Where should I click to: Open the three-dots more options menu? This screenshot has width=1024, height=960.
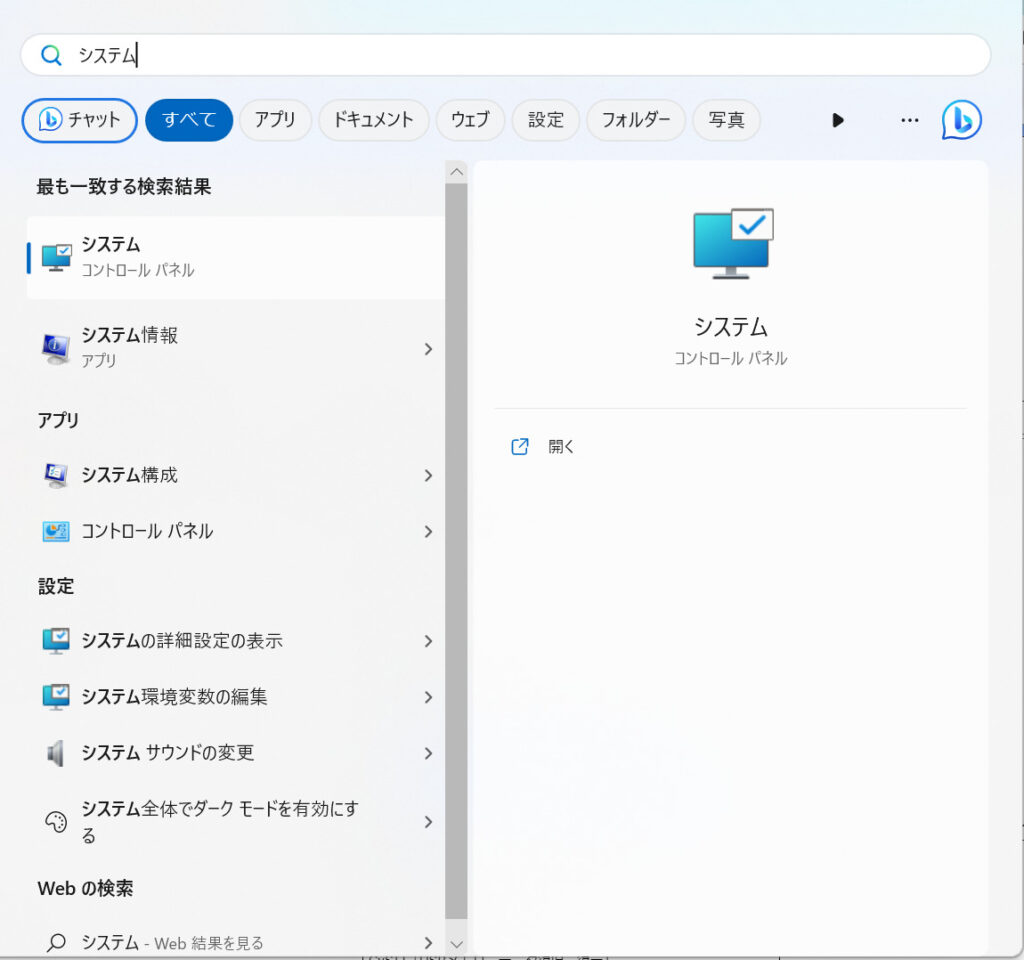(910, 120)
